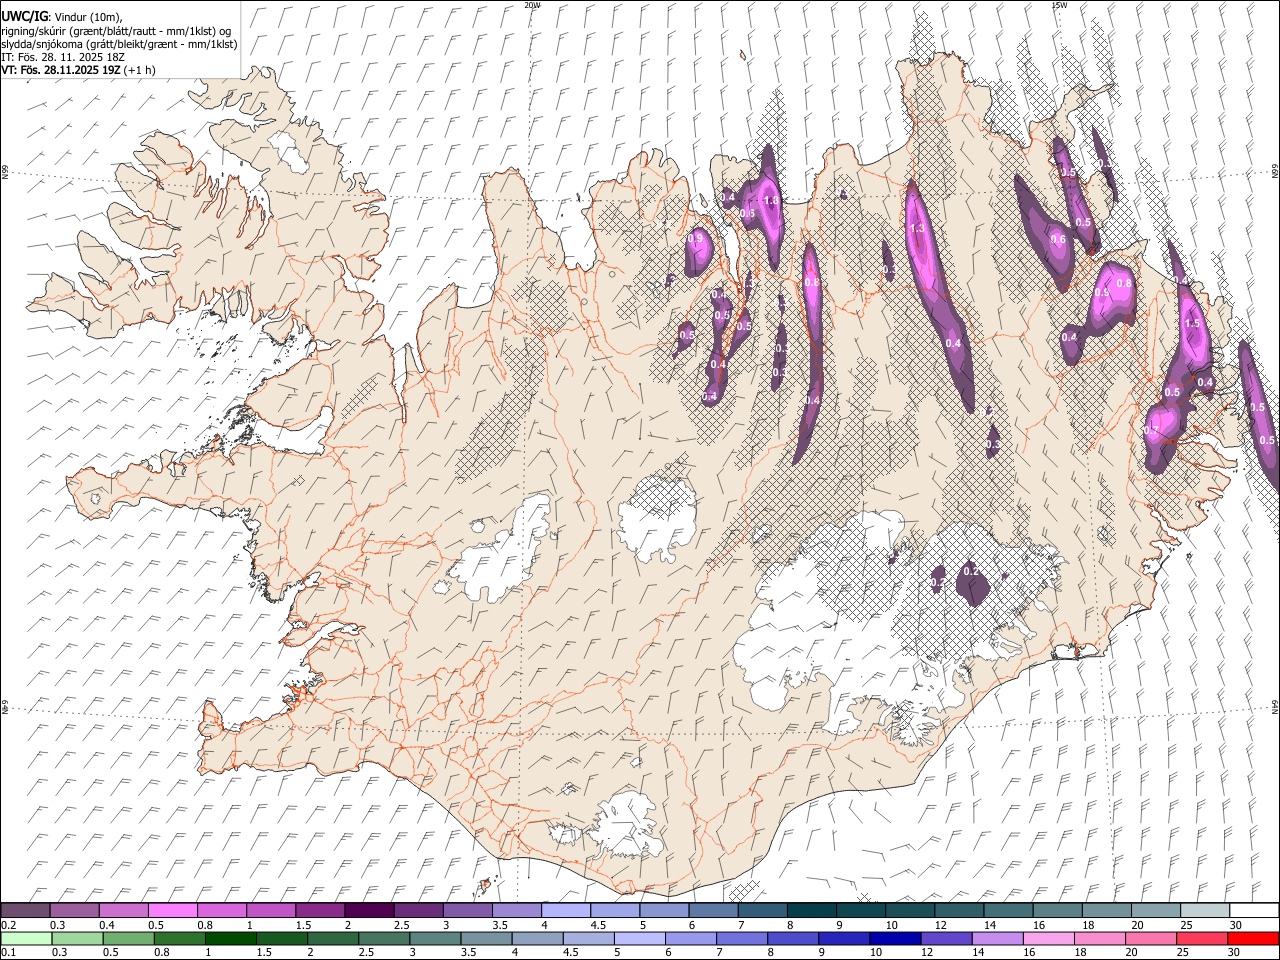The width and height of the screenshot is (1280, 960).
Task: Click the 'slydda/snjókoma (grátt/bleikt/grænt' description line
Action: pos(119,44)
